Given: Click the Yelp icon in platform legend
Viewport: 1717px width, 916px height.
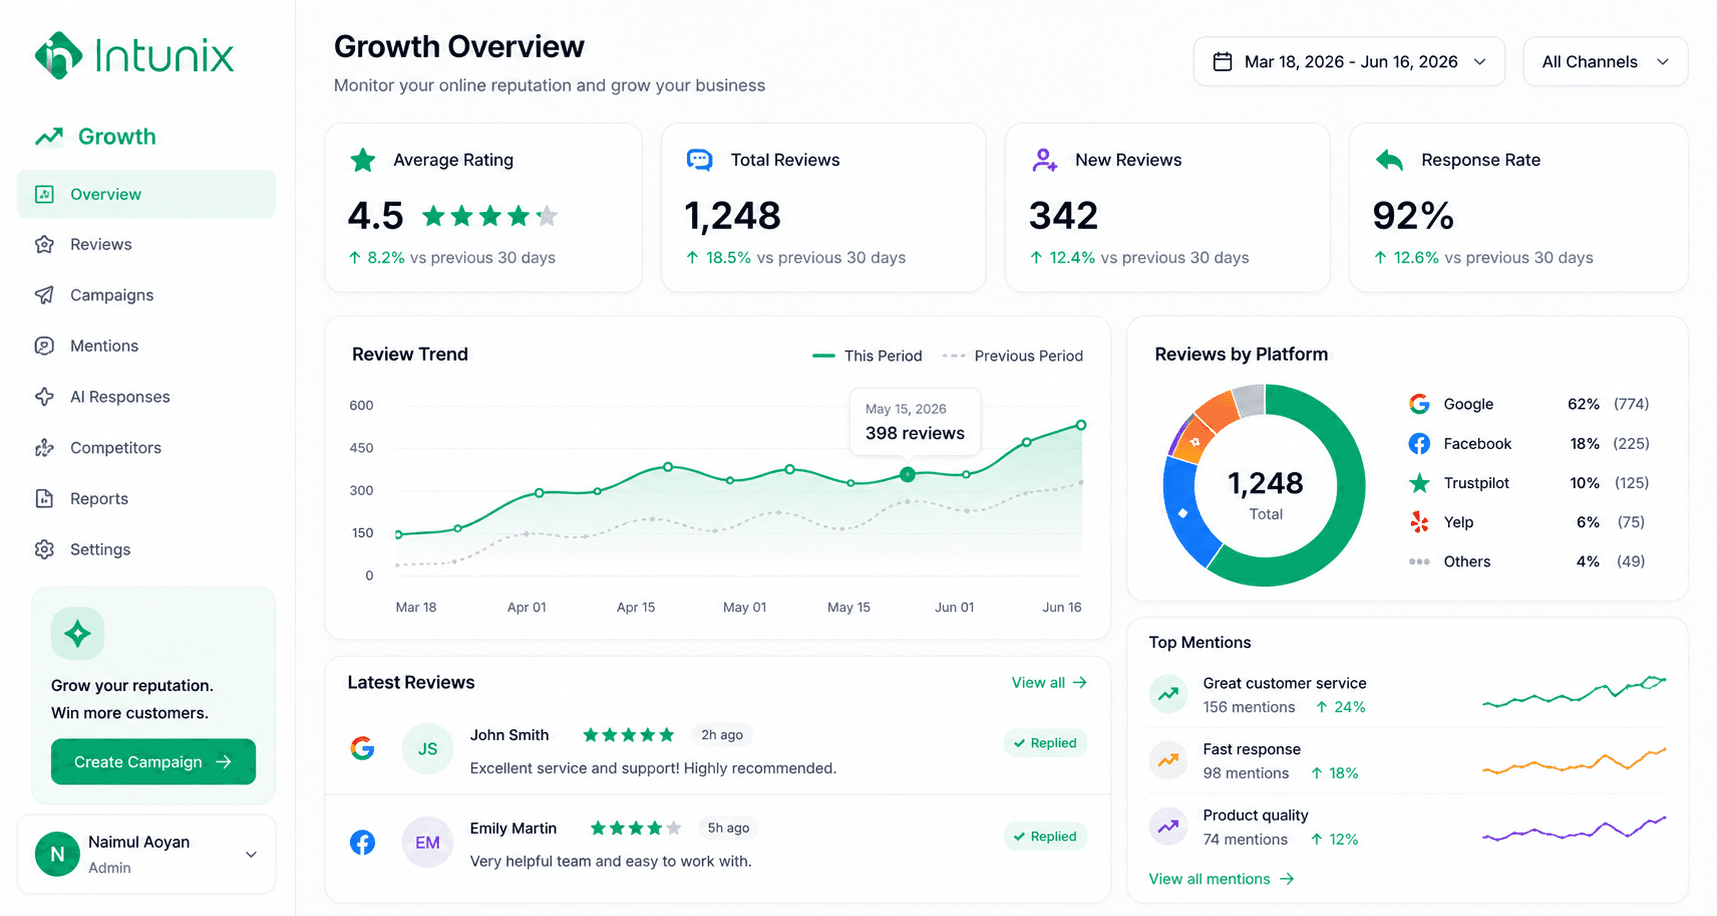Looking at the screenshot, I should tap(1419, 522).
